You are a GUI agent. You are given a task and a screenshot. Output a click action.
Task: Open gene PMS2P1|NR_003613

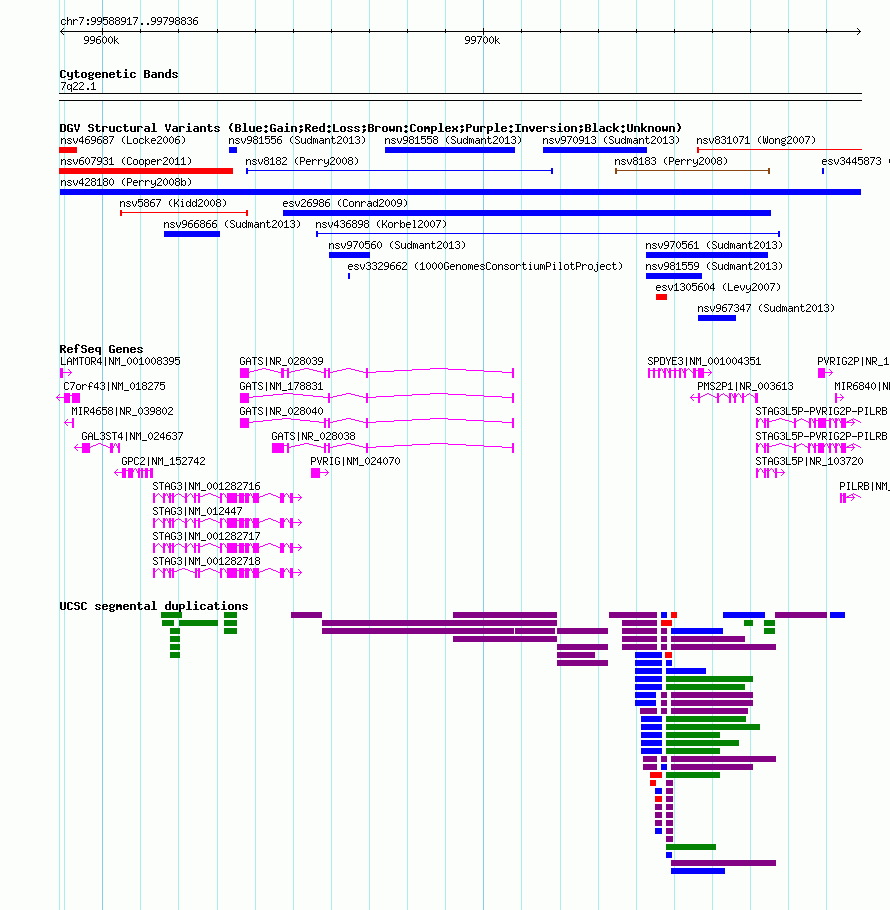pyautogui.click(x=746, y=387)
